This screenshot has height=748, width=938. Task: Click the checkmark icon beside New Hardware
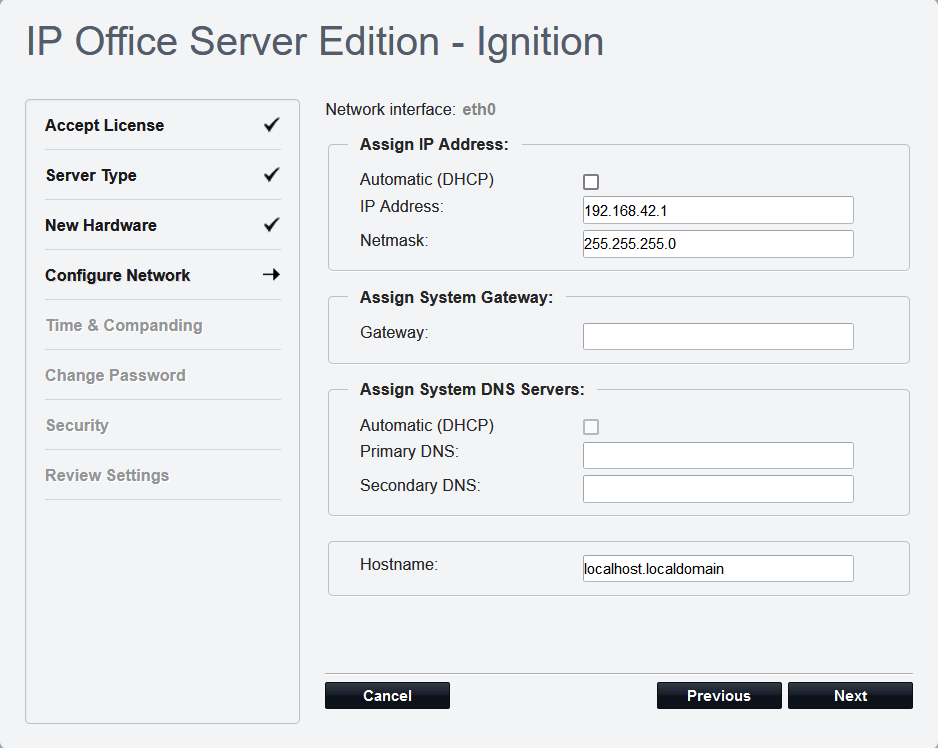click(x=272, y=224)
